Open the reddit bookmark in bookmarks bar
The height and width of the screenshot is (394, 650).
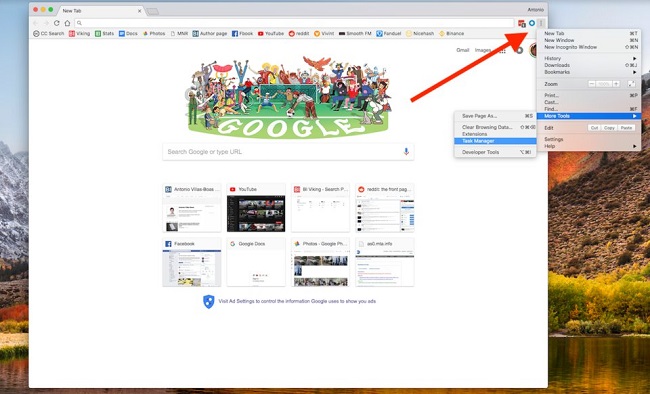coord(299,34)
